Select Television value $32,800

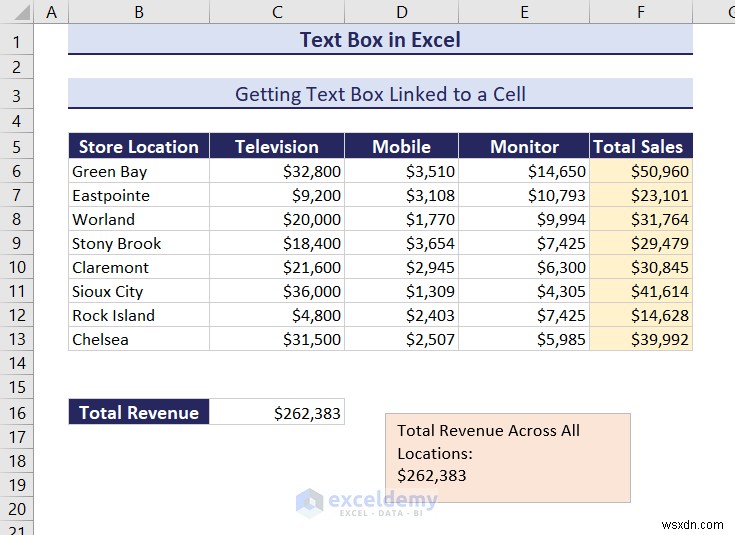(x=277, y=171)
